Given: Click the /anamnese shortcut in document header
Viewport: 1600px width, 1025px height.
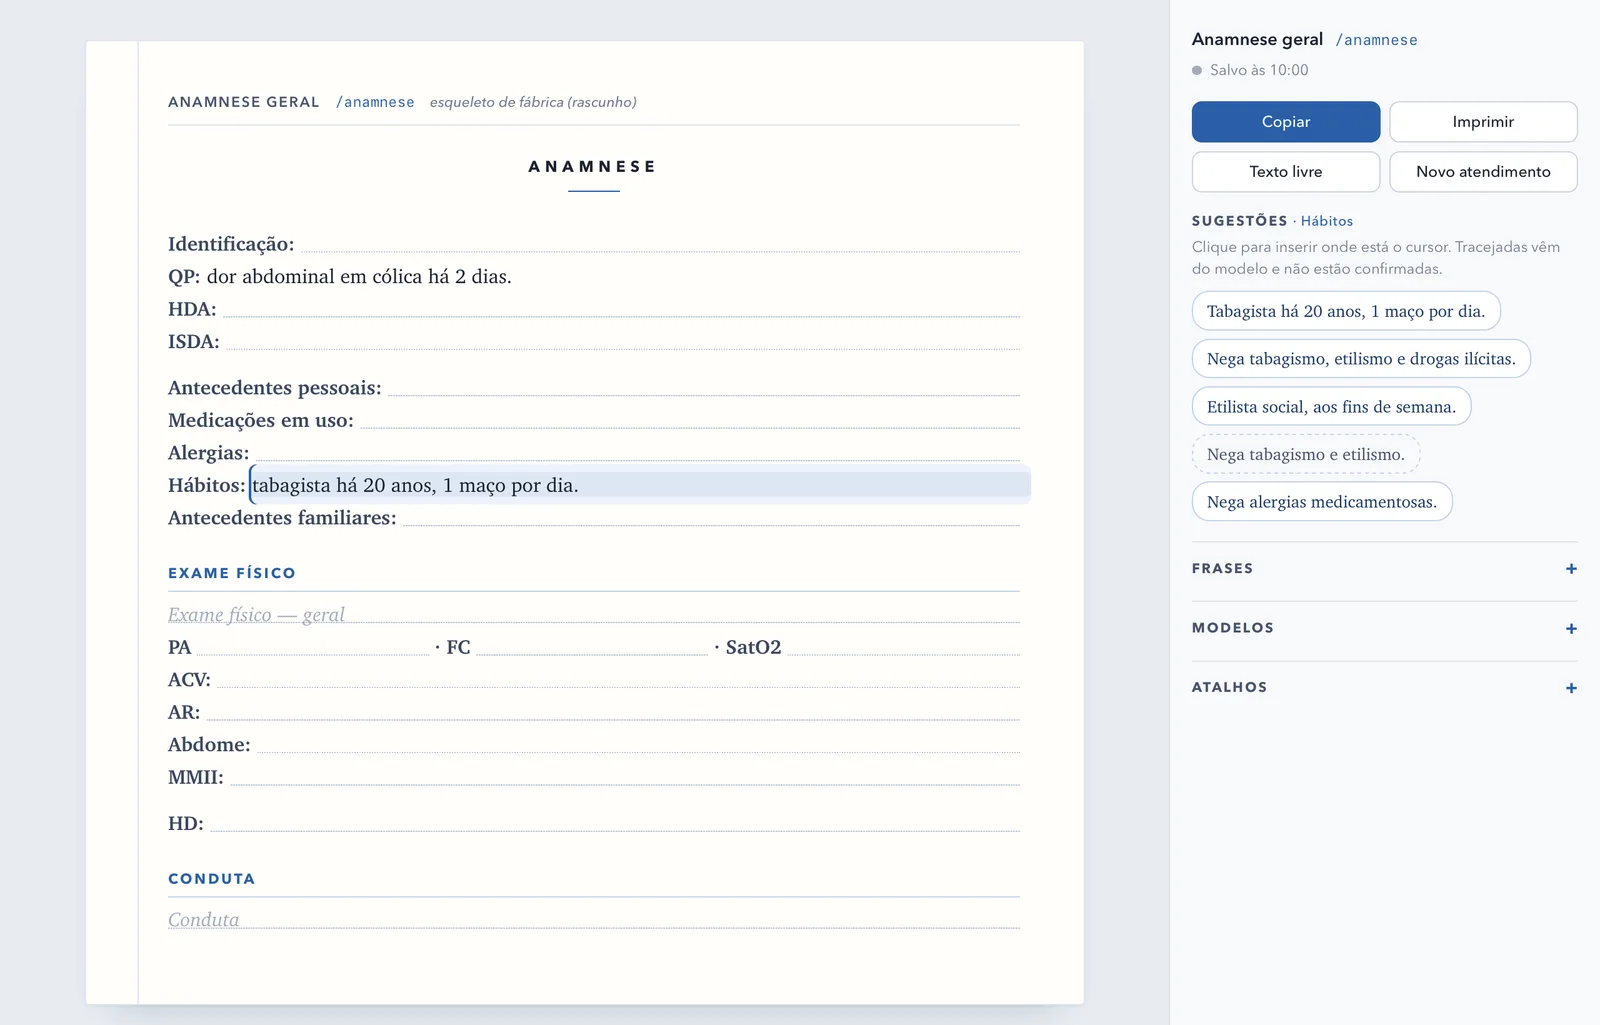Looking at the screenshot, I should pos(375,102).
